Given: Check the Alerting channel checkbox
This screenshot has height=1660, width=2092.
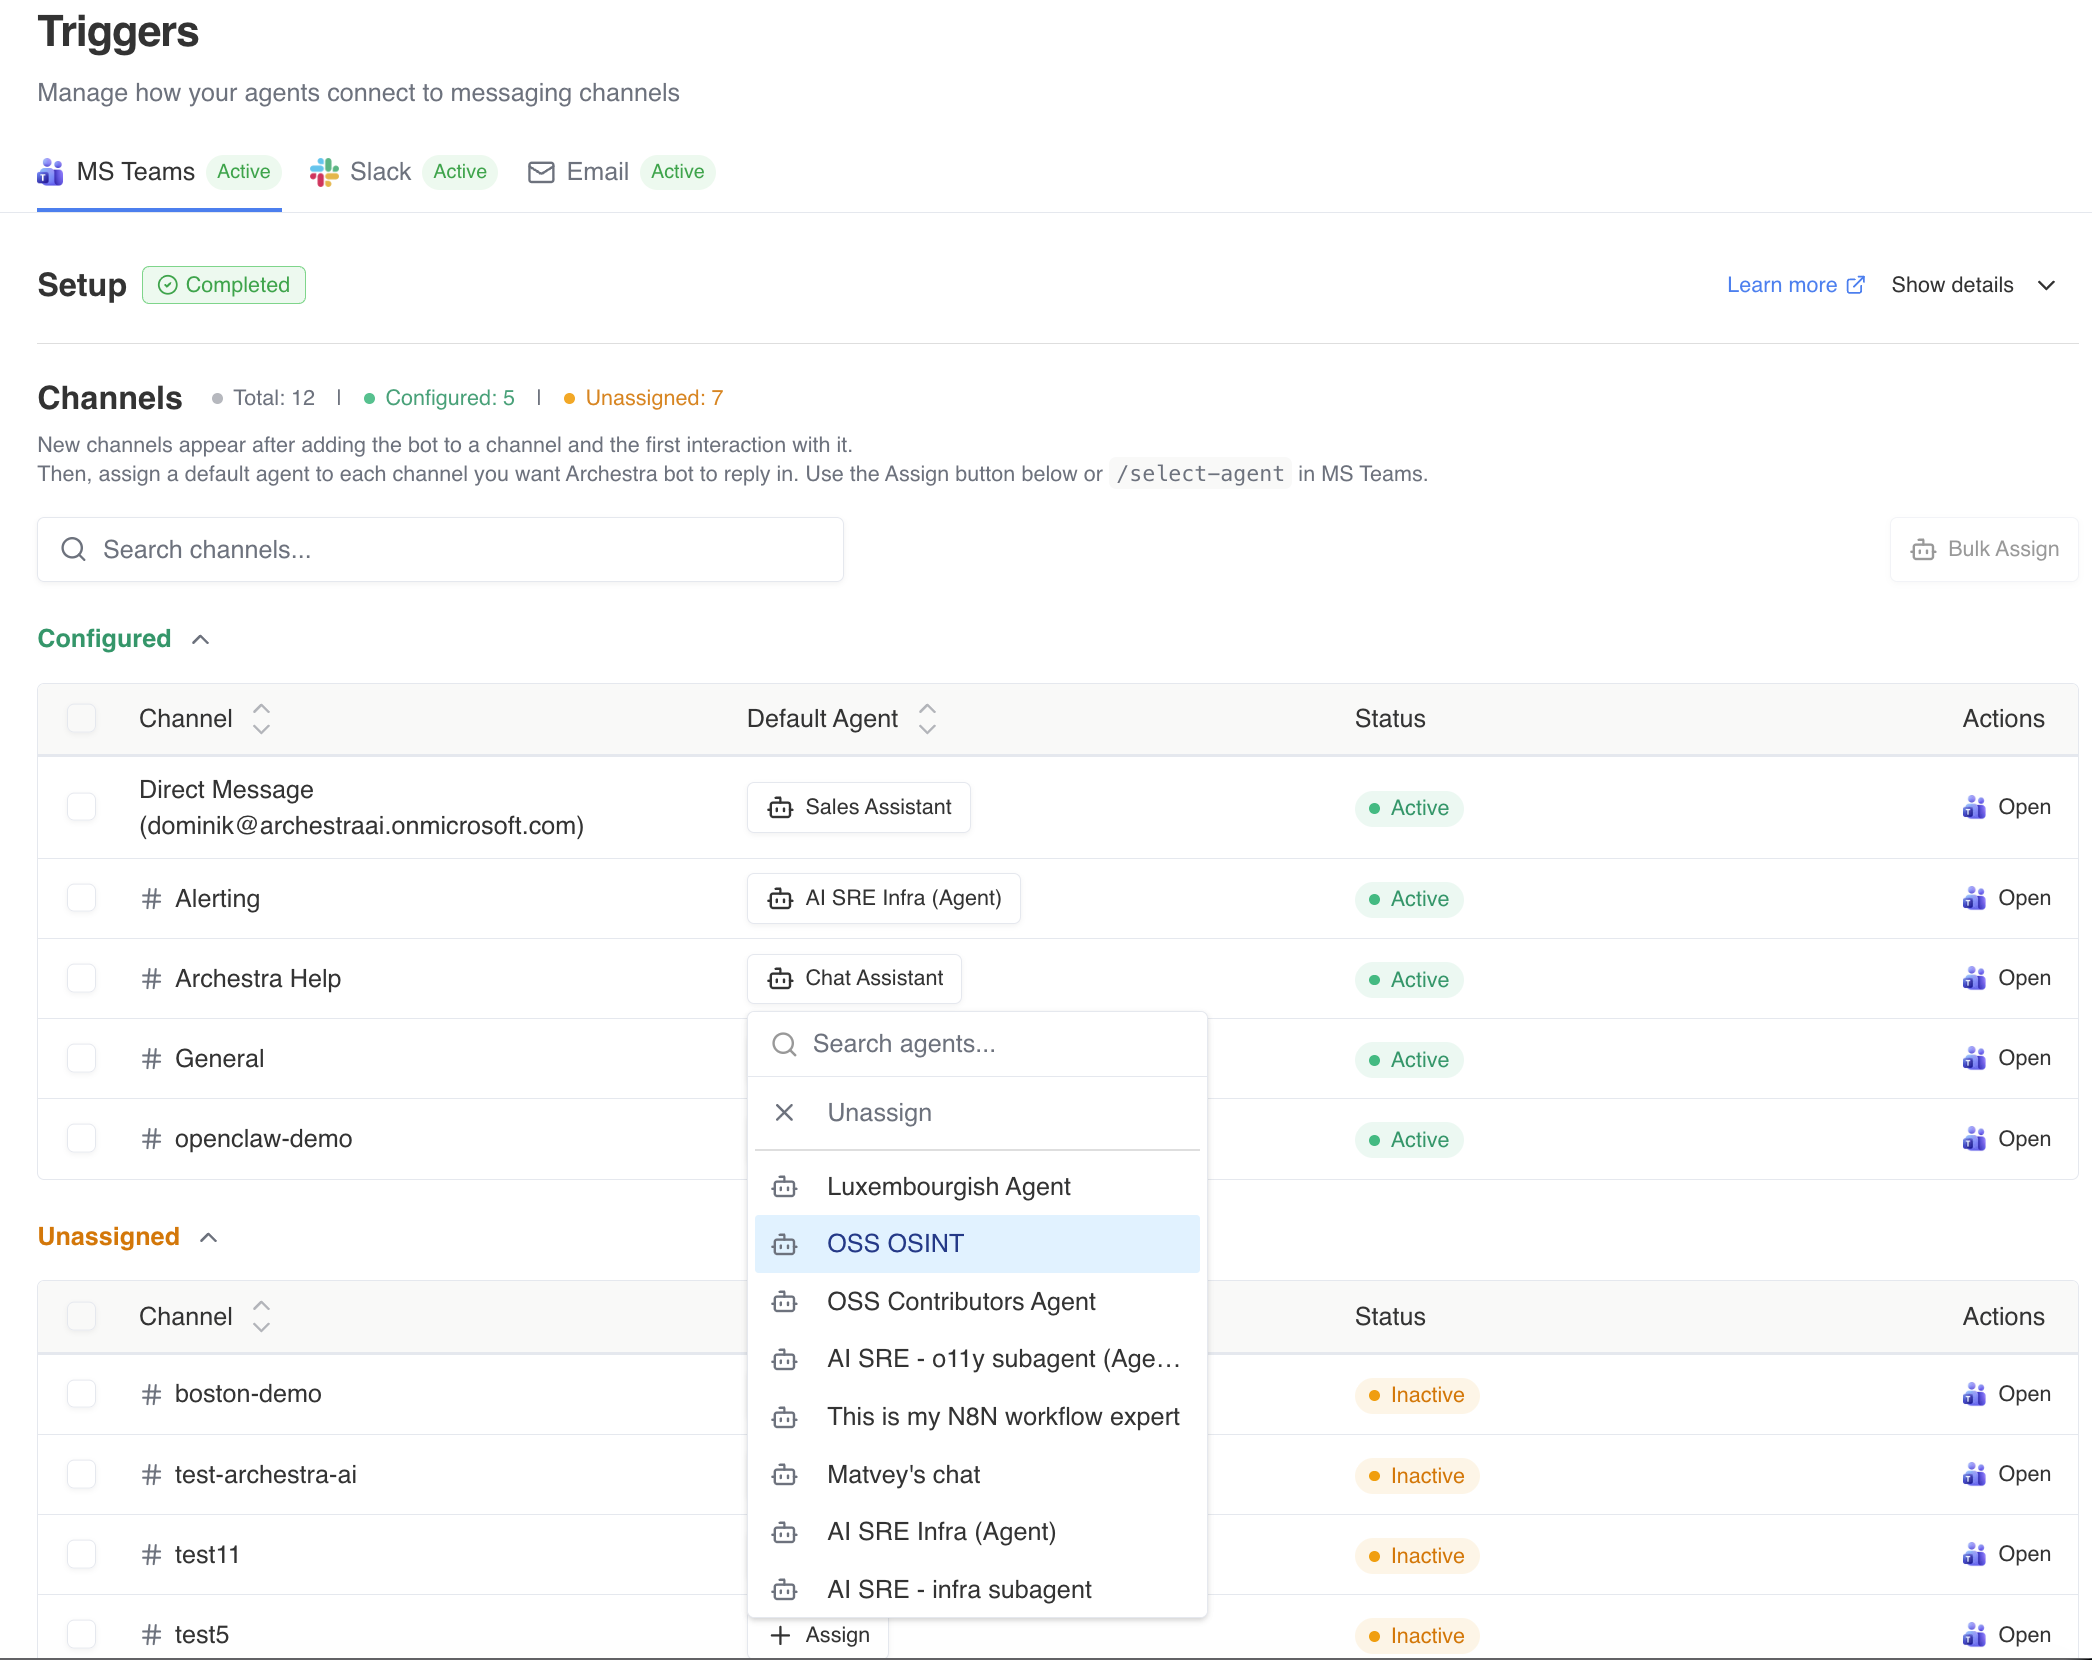Looking at the screenshot, I should click(x=81, y=898).
